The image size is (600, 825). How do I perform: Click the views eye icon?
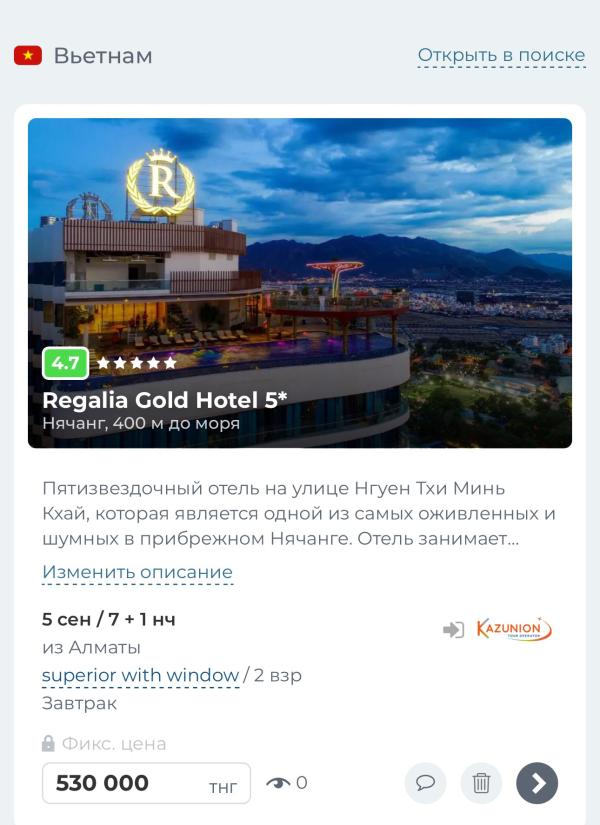278,783
